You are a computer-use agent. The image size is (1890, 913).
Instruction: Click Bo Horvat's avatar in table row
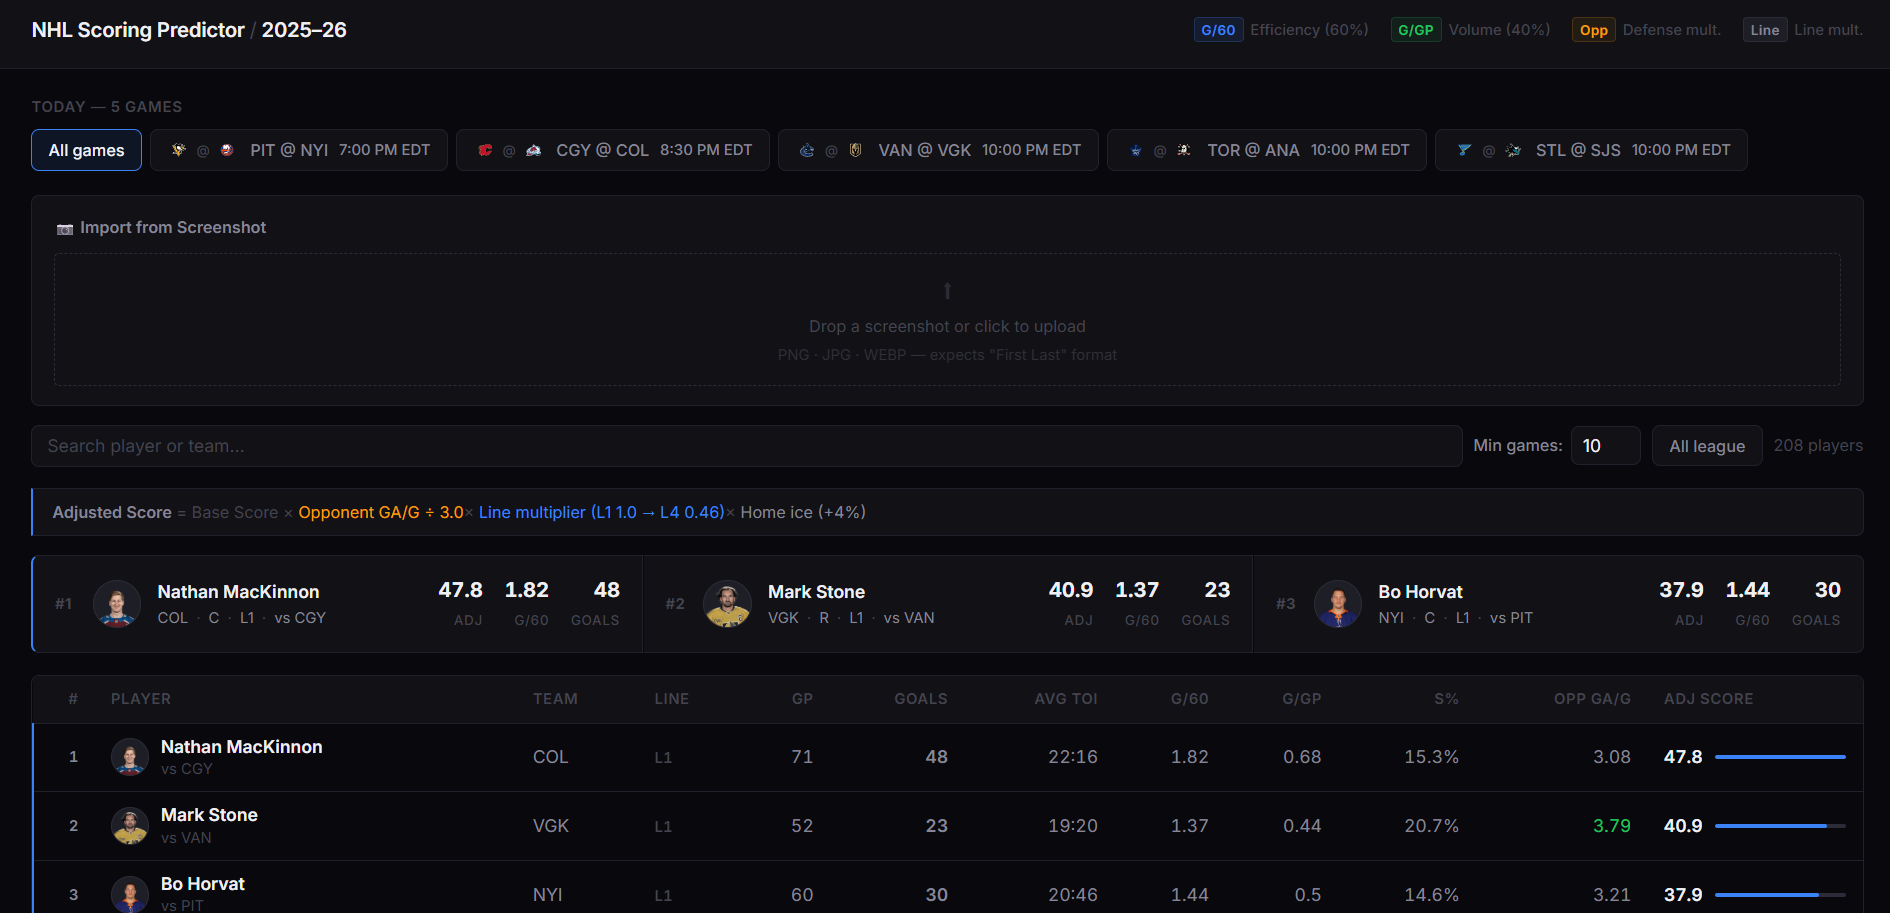pyautogui.click(x=130, y=894)
